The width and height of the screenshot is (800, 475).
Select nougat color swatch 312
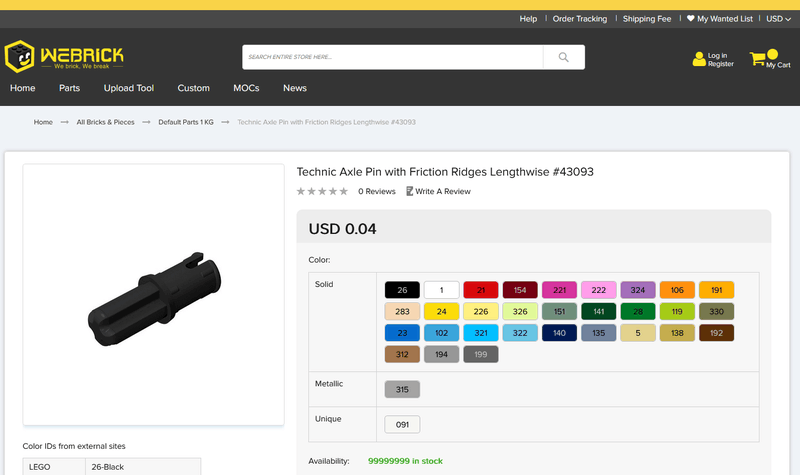coord(402,354)
